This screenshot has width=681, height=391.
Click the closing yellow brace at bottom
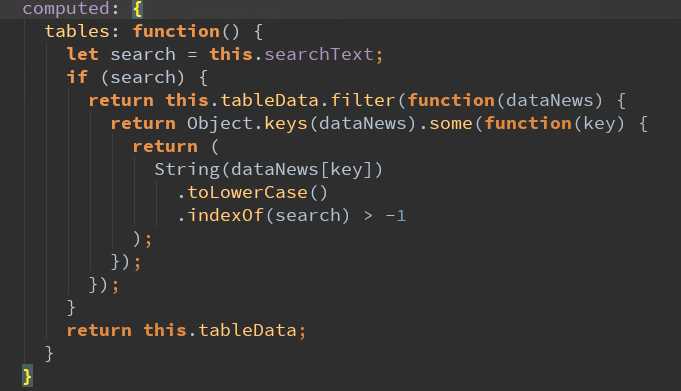[27, 376]
